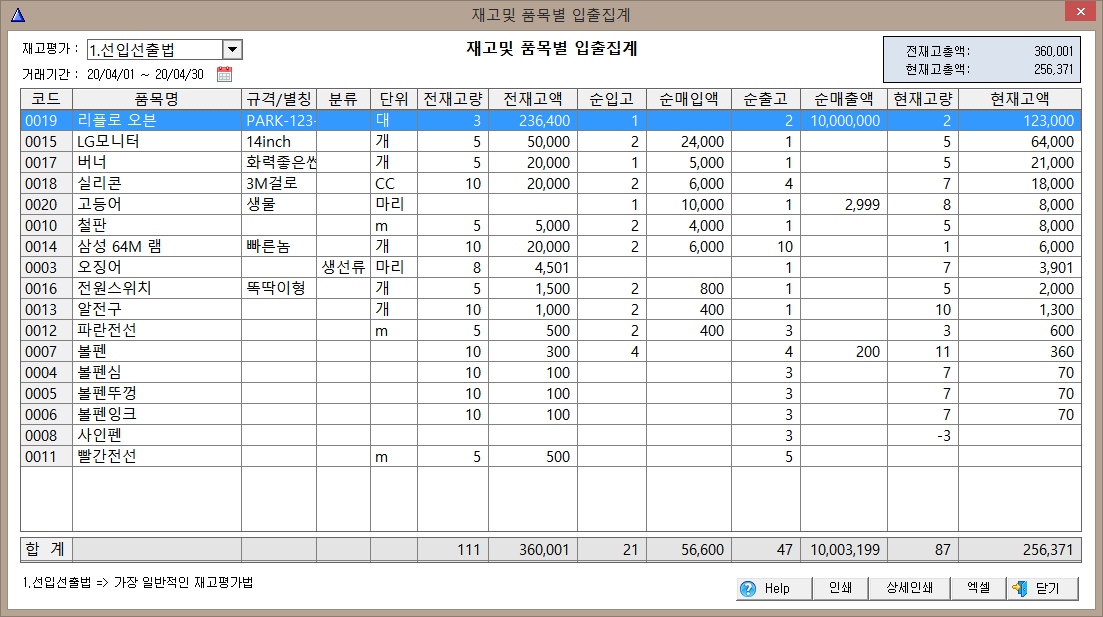Click the 화력좋은 규격 cell for 버너
This screenshot has height=617, width=1103.
[279, 163]
